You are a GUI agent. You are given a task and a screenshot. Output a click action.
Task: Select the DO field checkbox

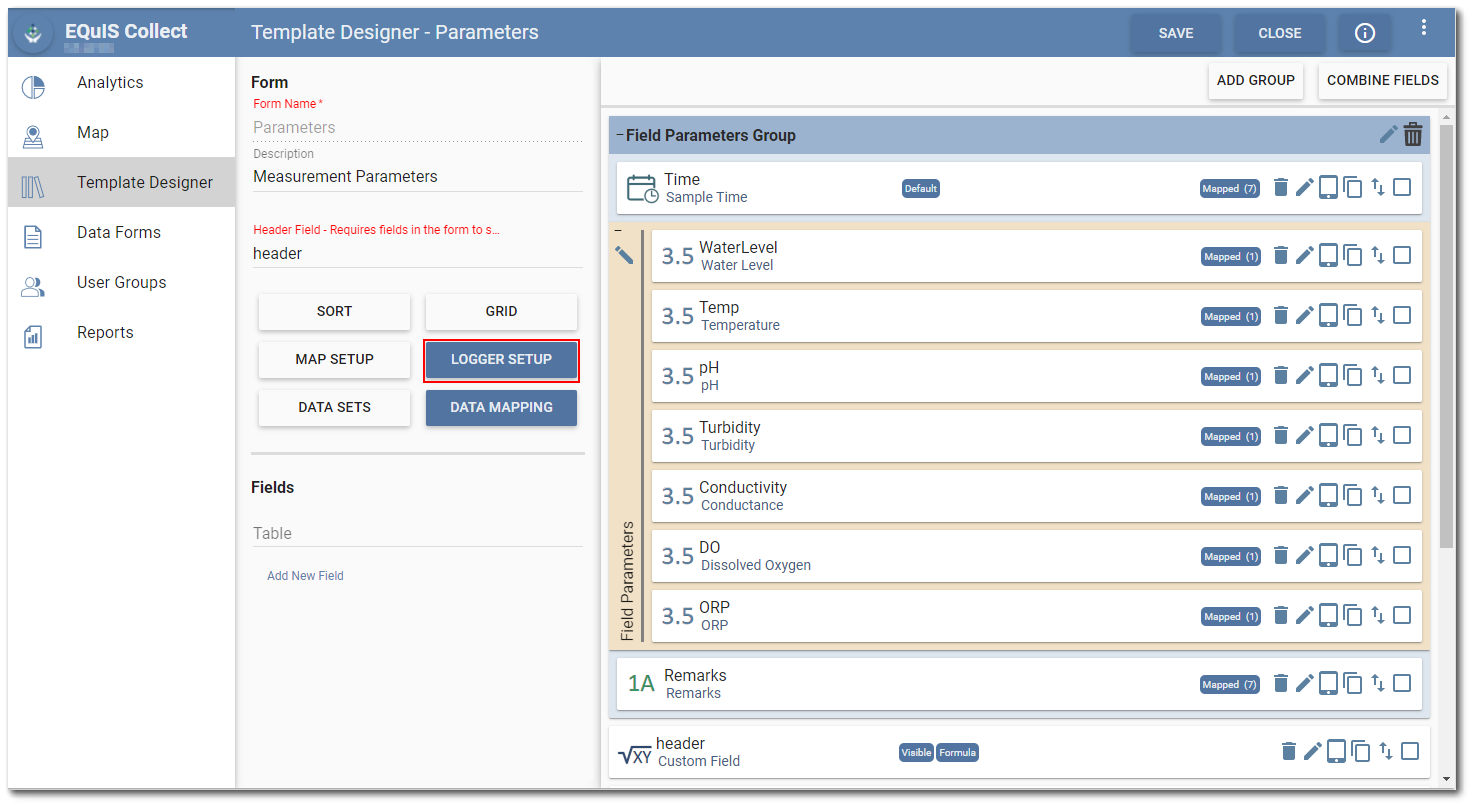[x=1402, y=555]
